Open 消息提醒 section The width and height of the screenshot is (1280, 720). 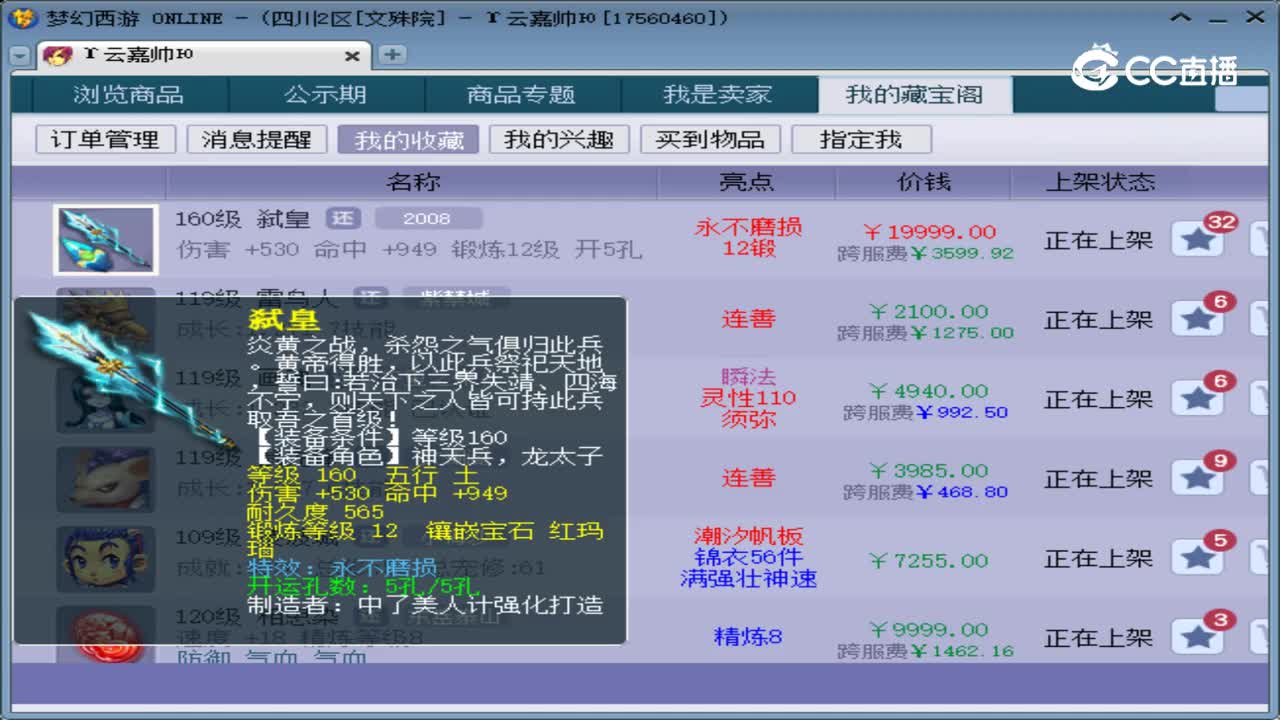(257, 139)
